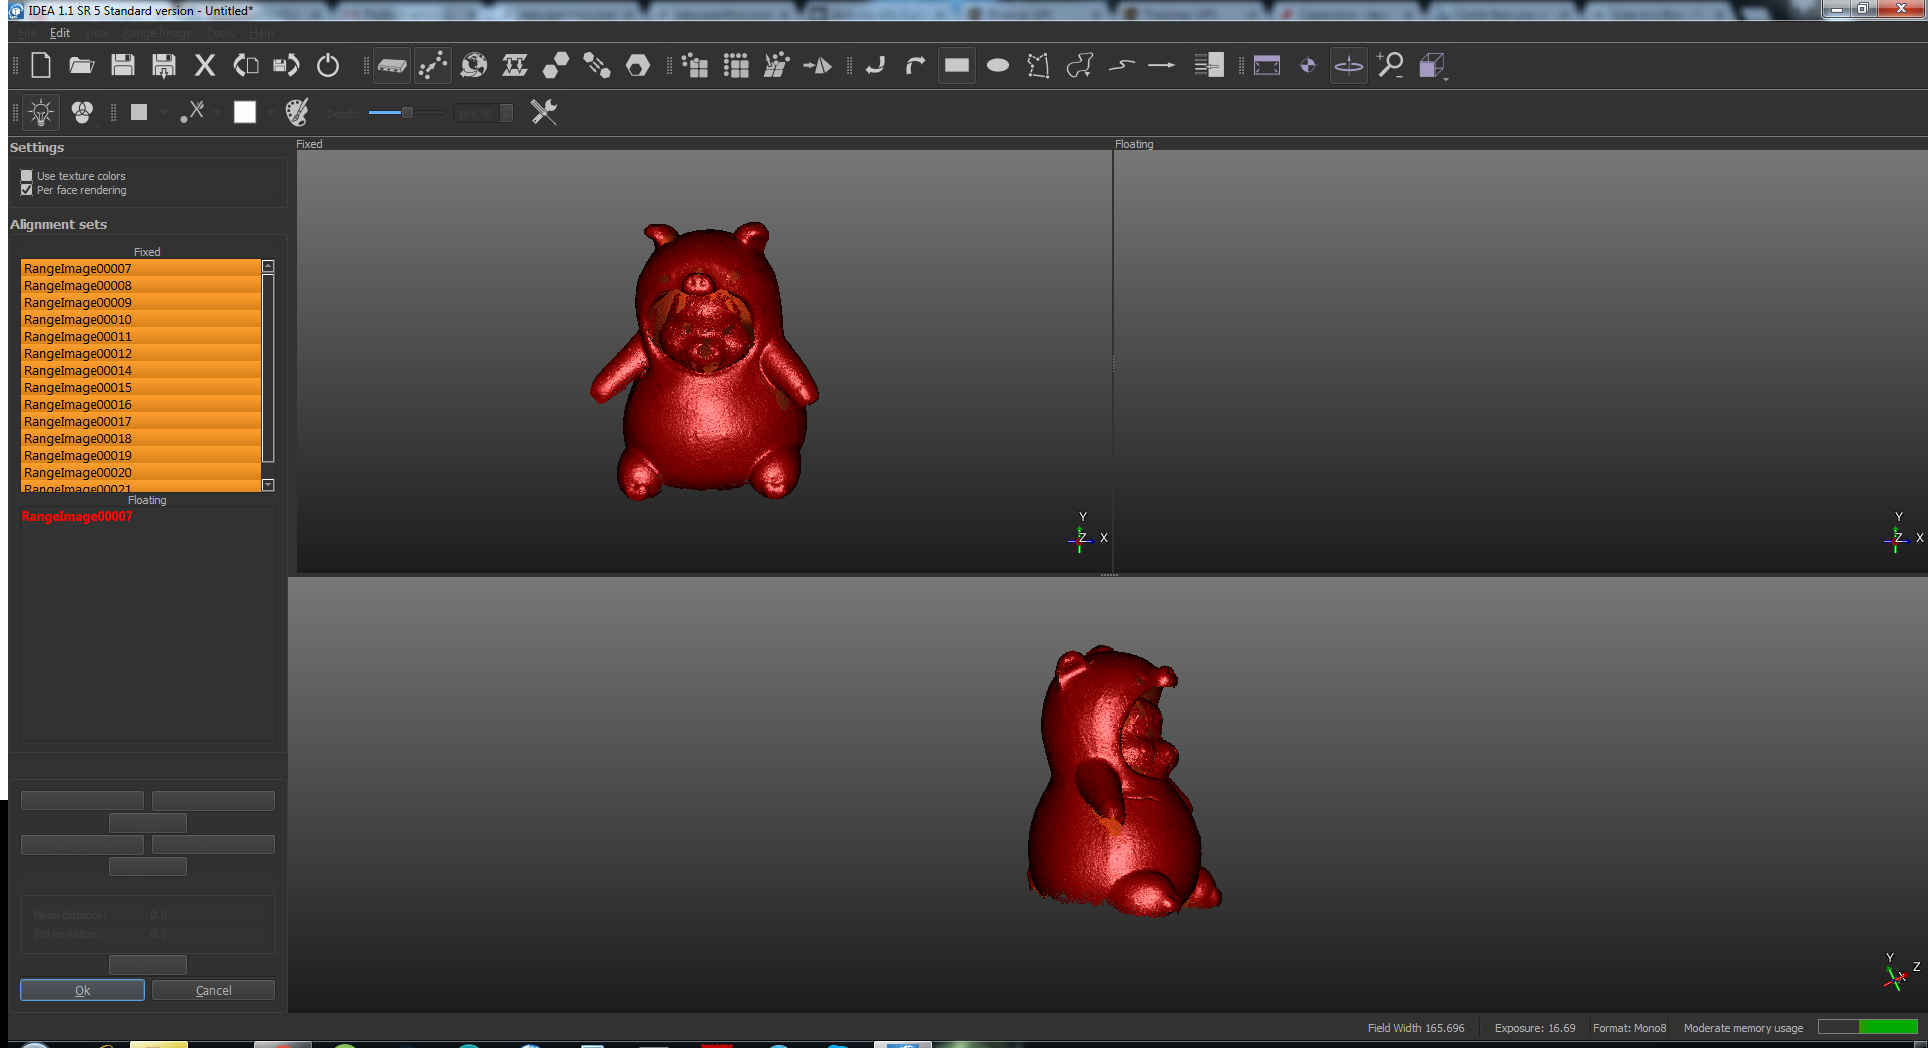Click the Ok button
The height and width of the screenshot is (1048, 1928).
point(82,990)
